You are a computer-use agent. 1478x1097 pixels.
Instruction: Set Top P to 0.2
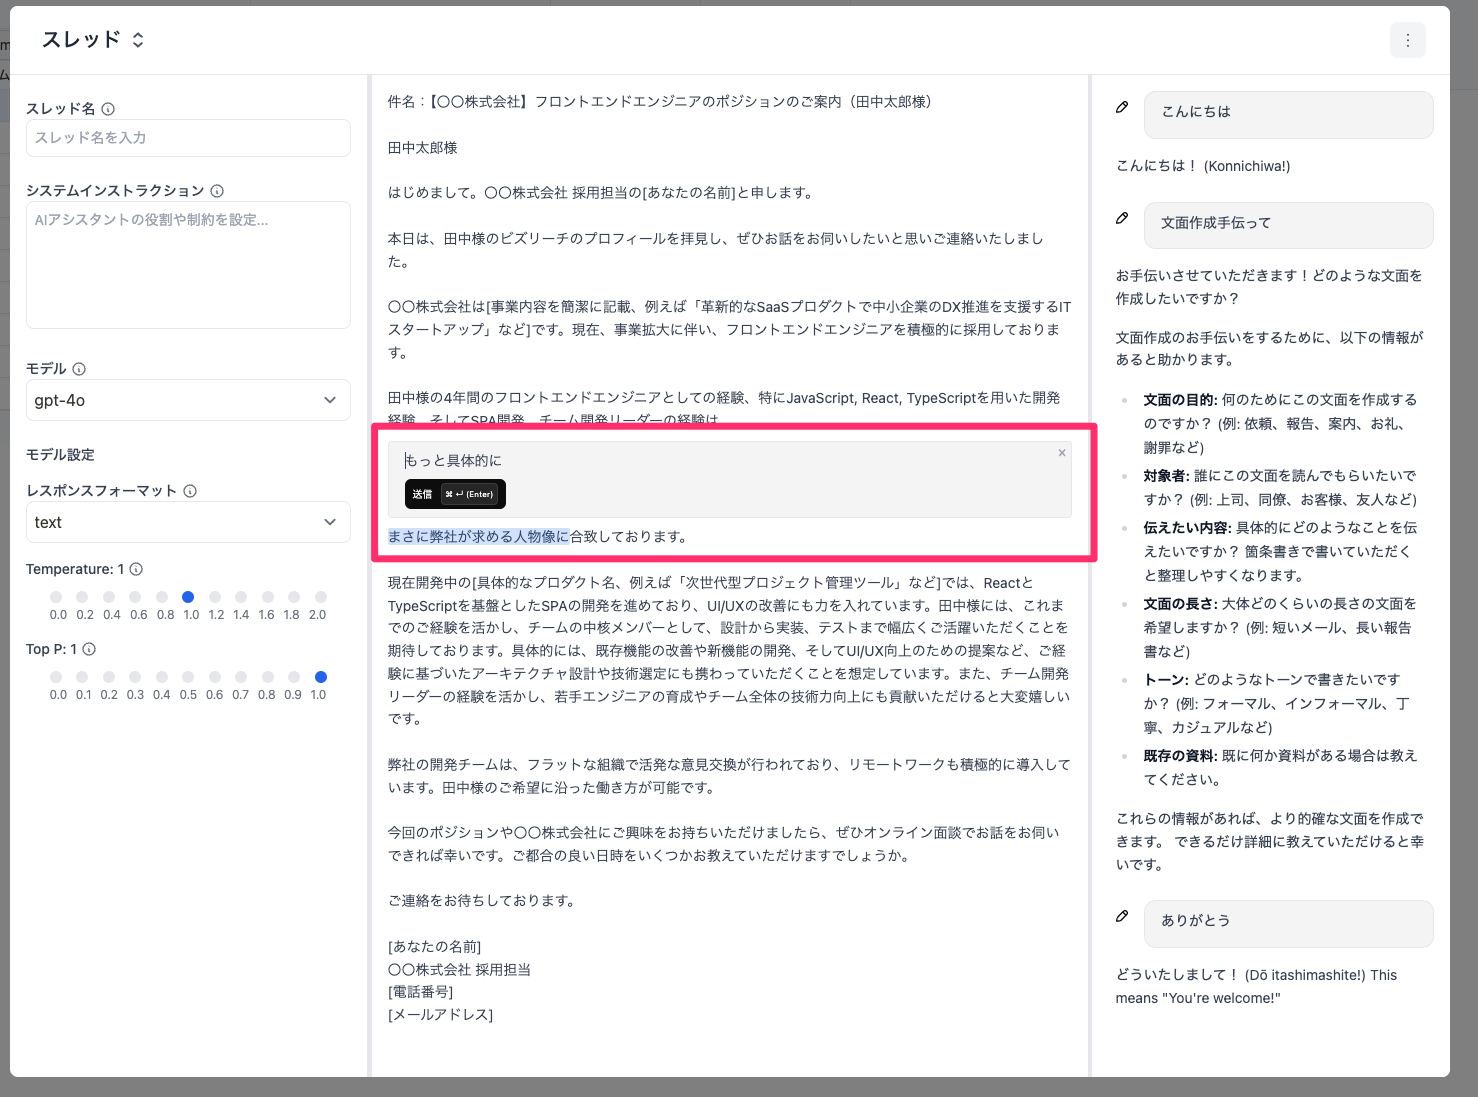click(109, 677)
